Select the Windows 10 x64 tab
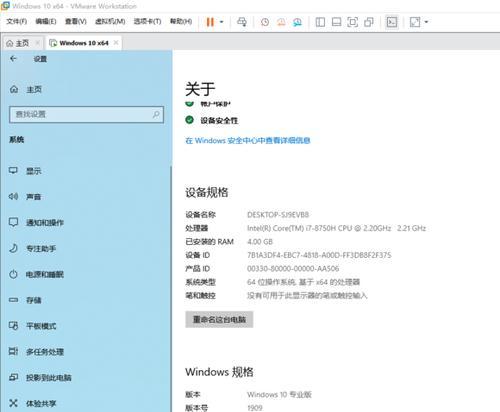 (84, 43)
